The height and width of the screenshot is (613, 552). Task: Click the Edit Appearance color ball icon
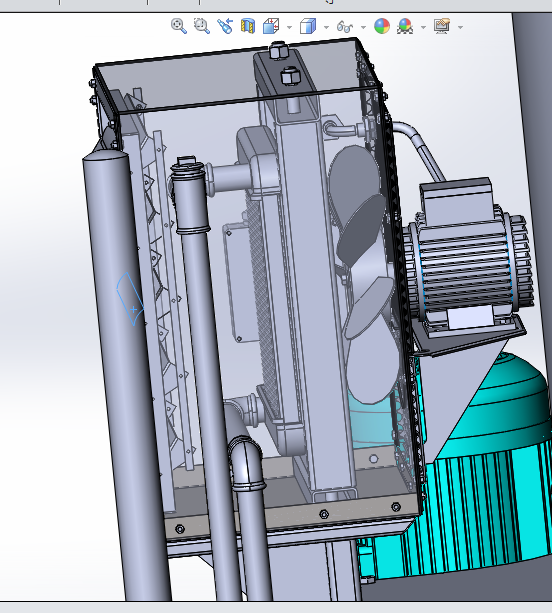pos(382,26)
